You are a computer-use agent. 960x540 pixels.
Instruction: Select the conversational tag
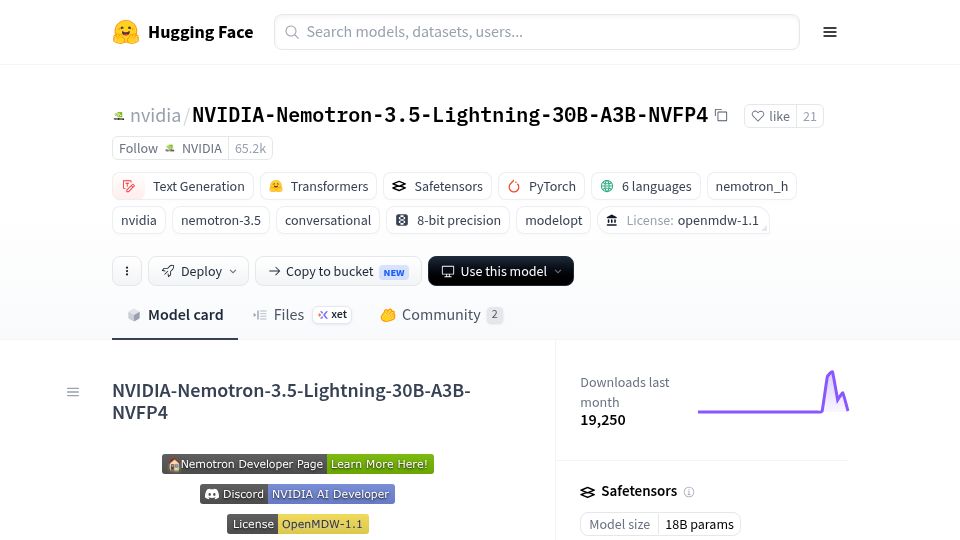pyautogui.click(x=328, y=220)
